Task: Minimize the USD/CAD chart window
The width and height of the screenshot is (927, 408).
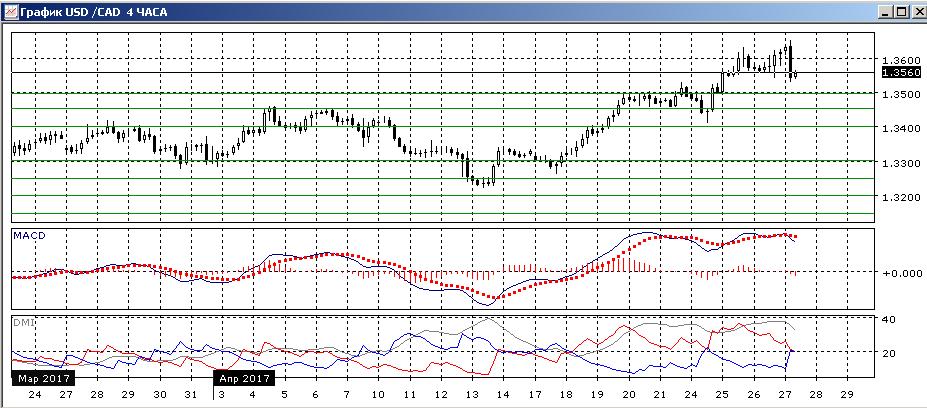Action: (884, 12)
